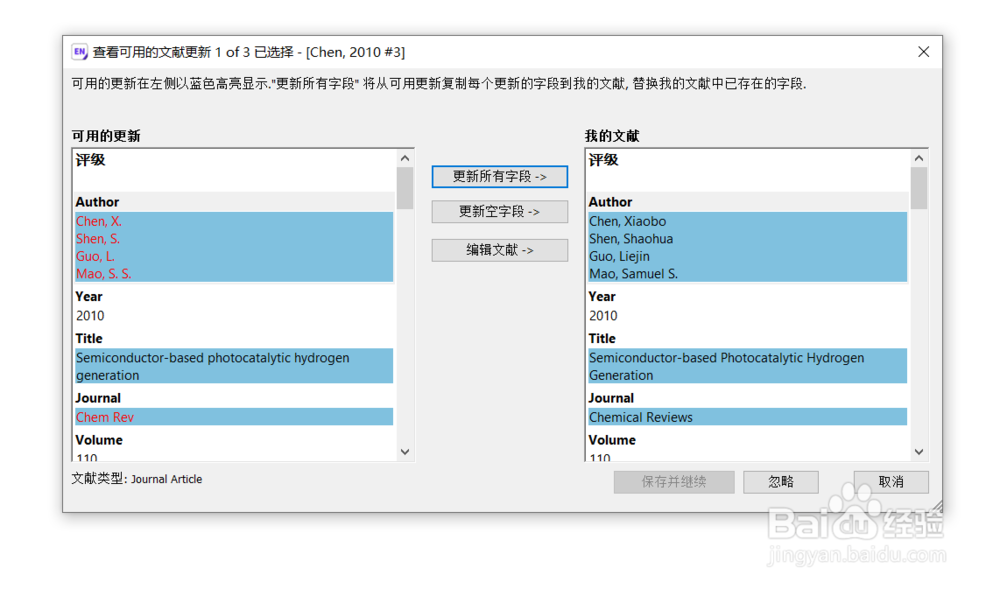Click the 取消 button

(890, 481)
